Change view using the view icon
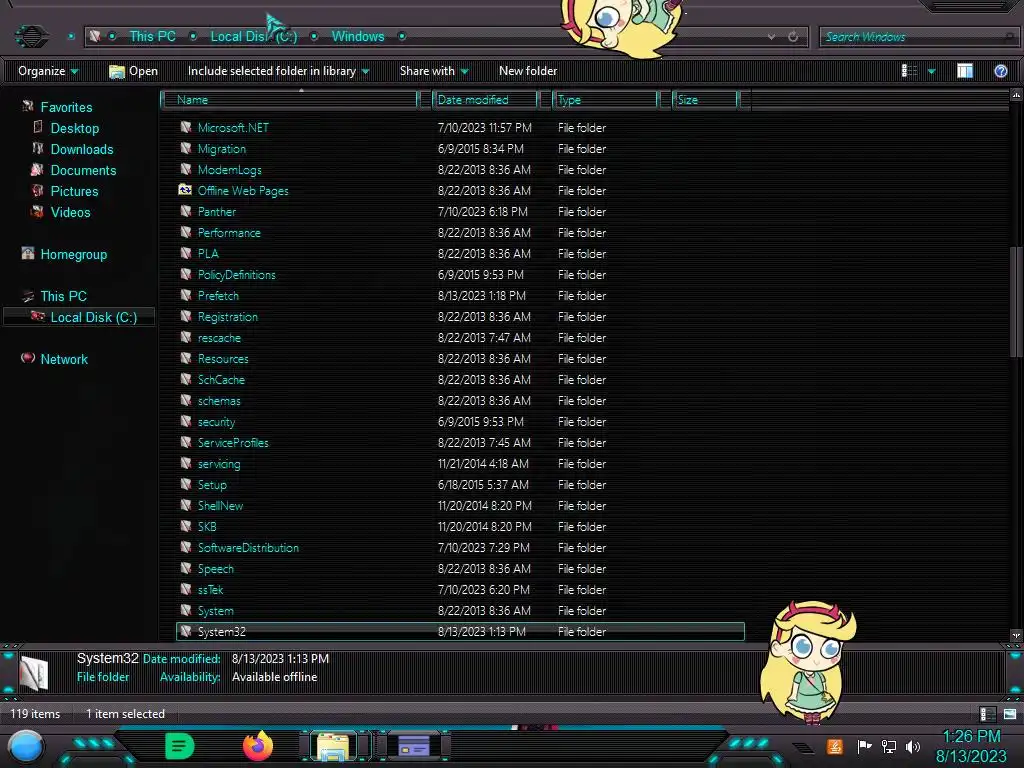 coord(909,71)
